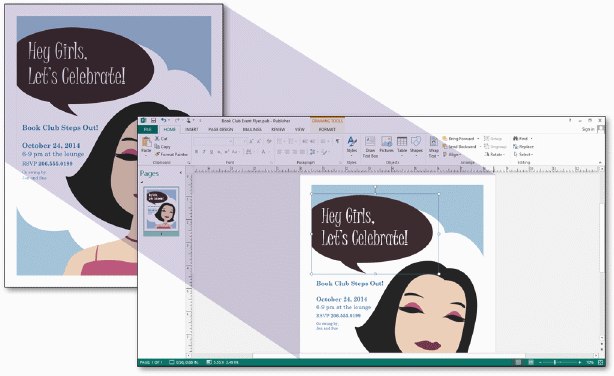Viewport: 614px width, 376px height.
Task: Open the Select dropdown in Editing
Action: point(523,154)
